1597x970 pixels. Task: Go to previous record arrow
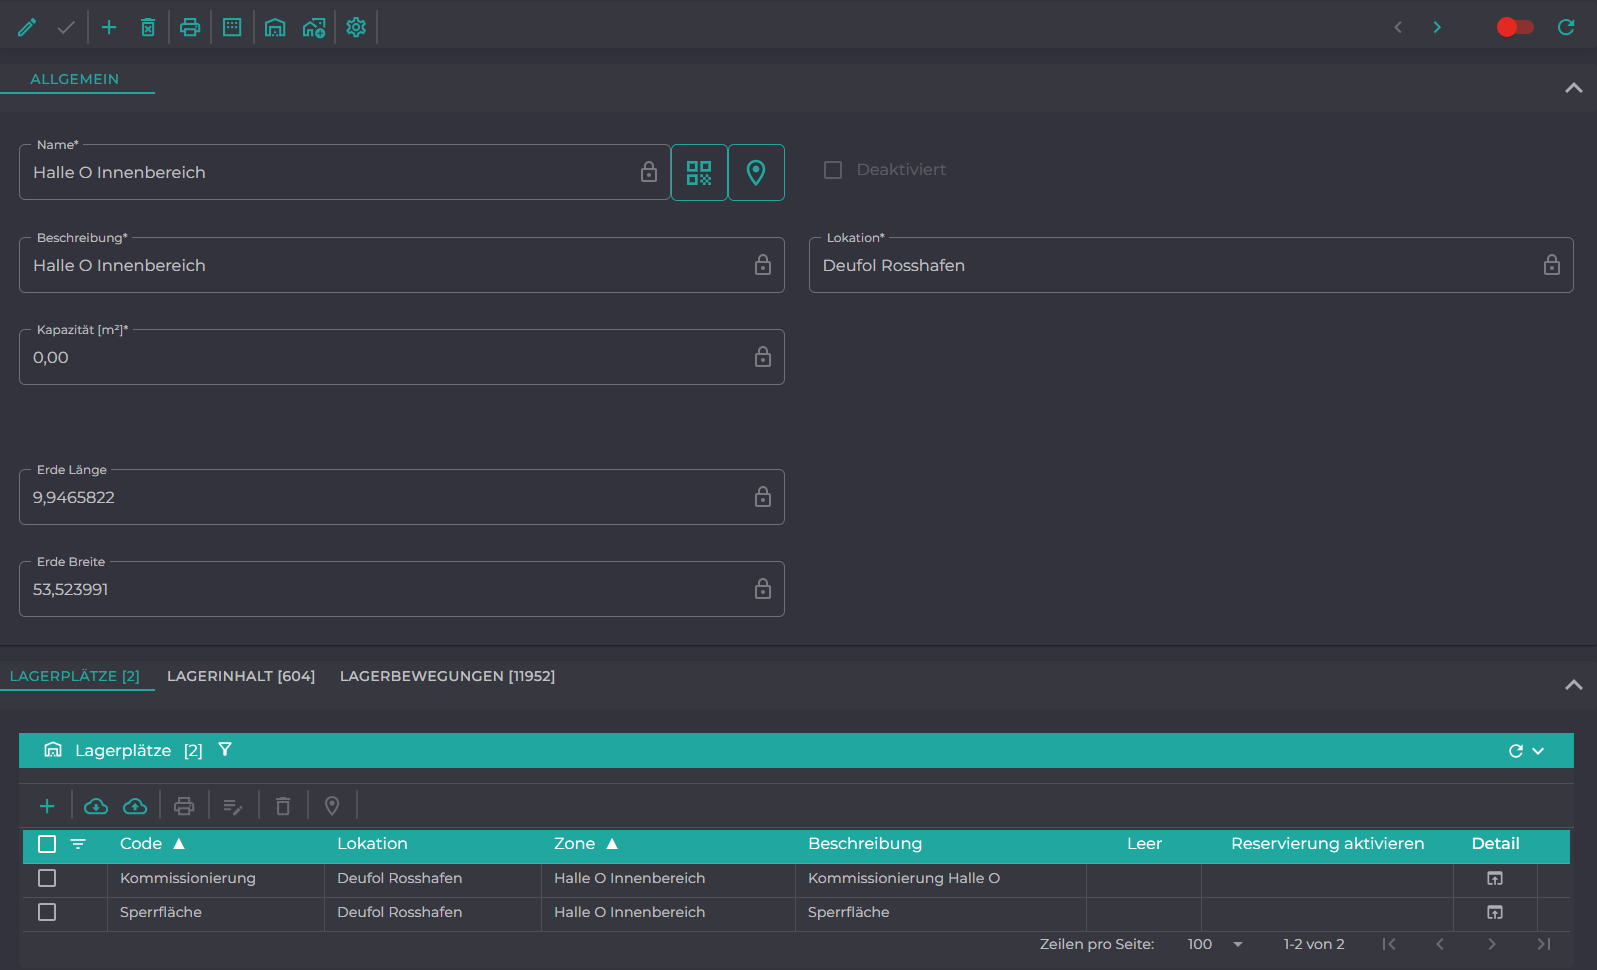coord(1398,27)
